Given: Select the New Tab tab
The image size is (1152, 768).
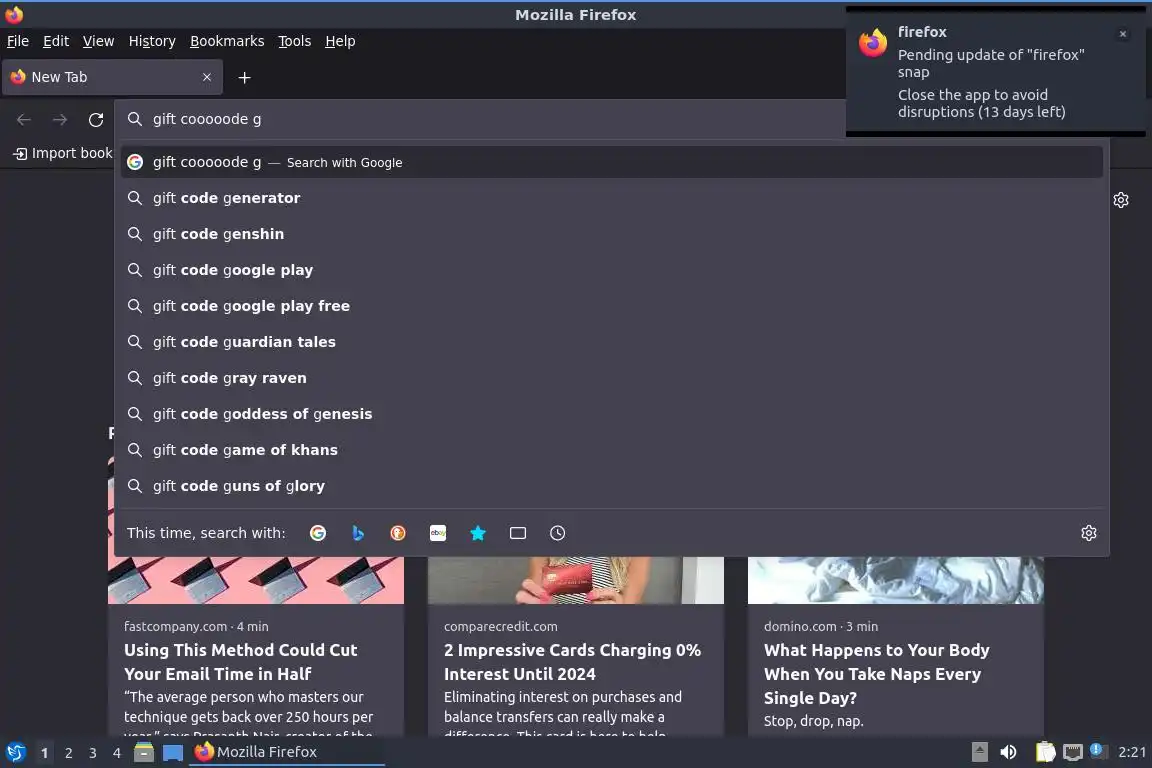Looking at the screenshot, I should coord(112,77).
